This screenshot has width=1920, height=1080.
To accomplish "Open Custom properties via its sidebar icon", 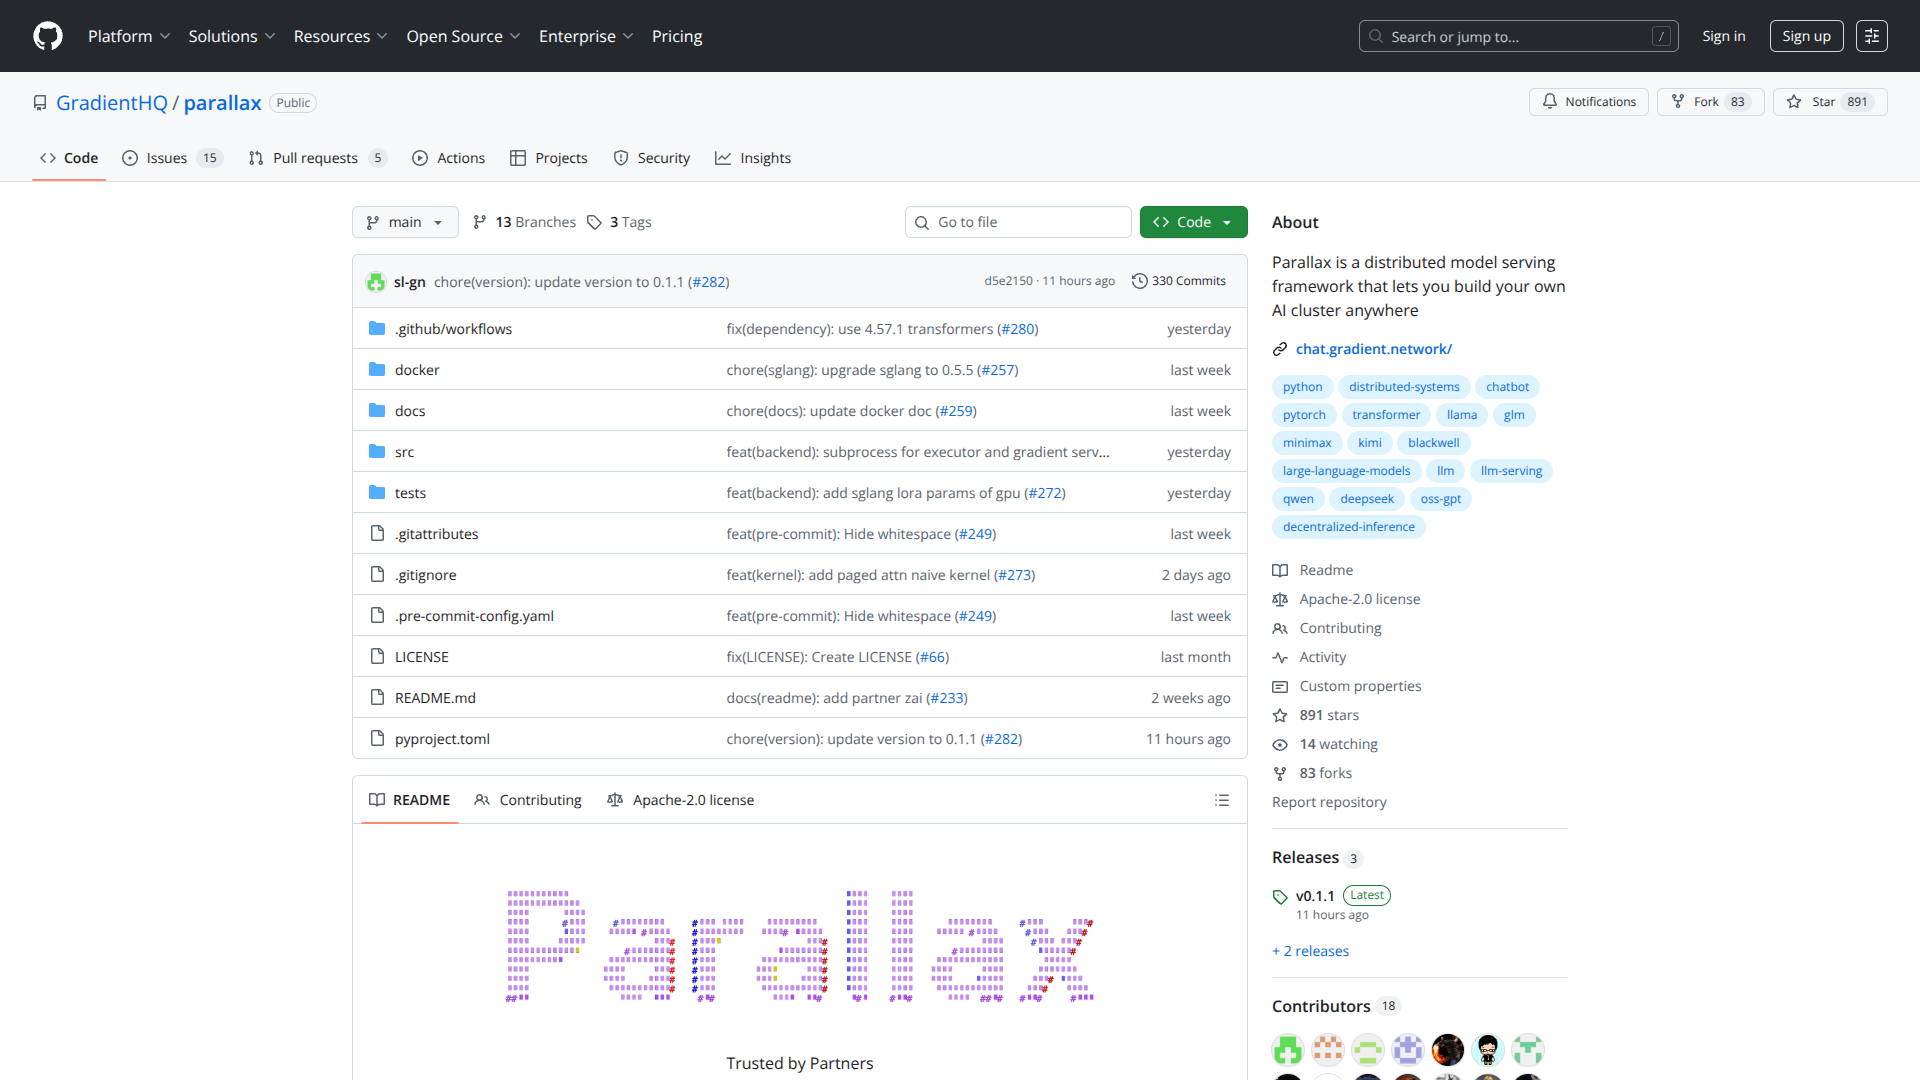I will 1281,686.
